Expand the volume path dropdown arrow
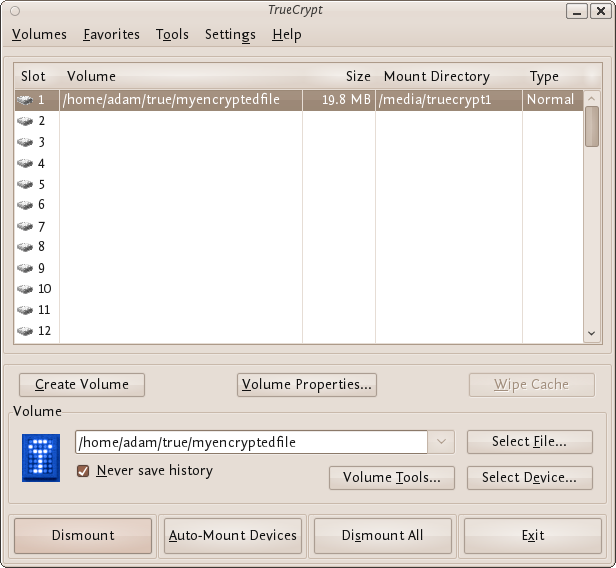 click(x=442, y=442)
